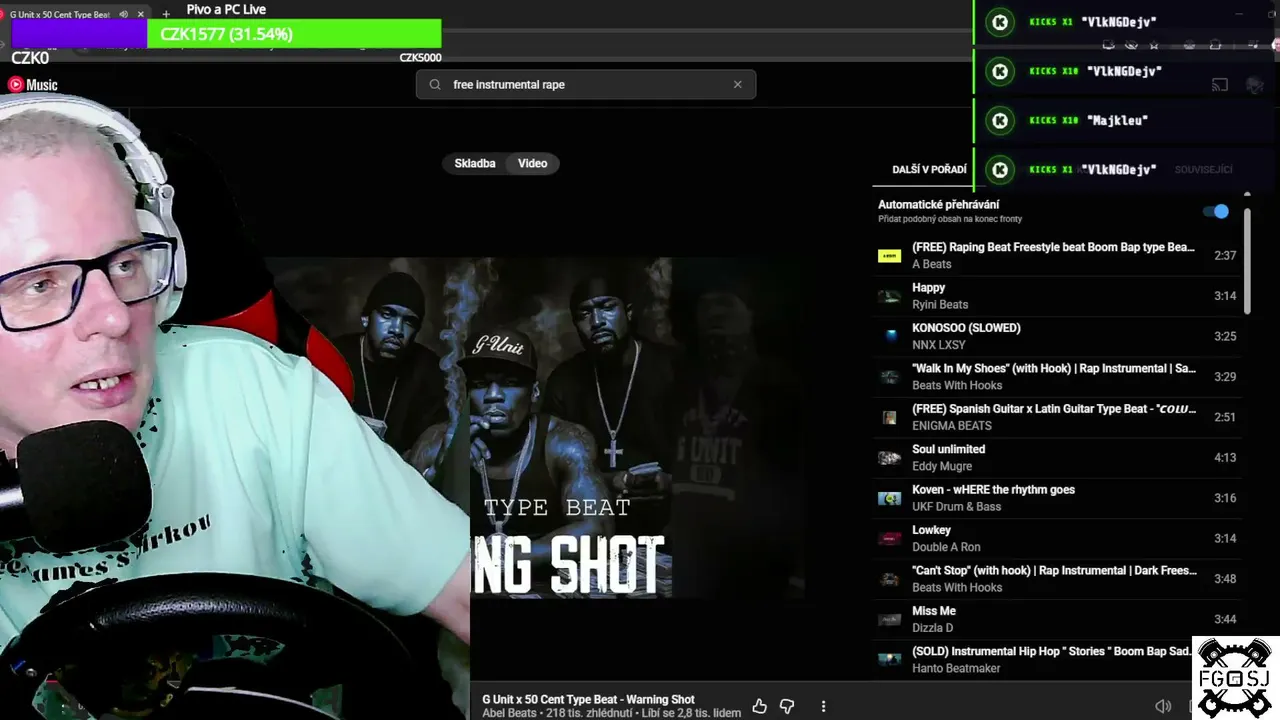Open artist 'A Beats' in queue

tap(932, 265)
